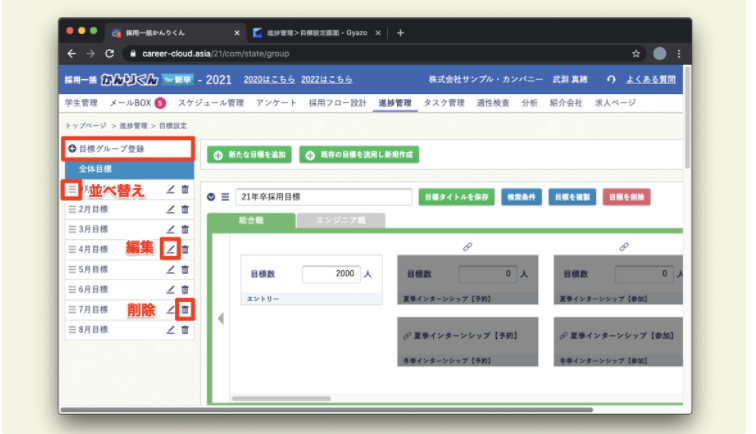Click the red 目標を削除 button
This screenshot has width=756, height=434.
[x=626, y=197]
